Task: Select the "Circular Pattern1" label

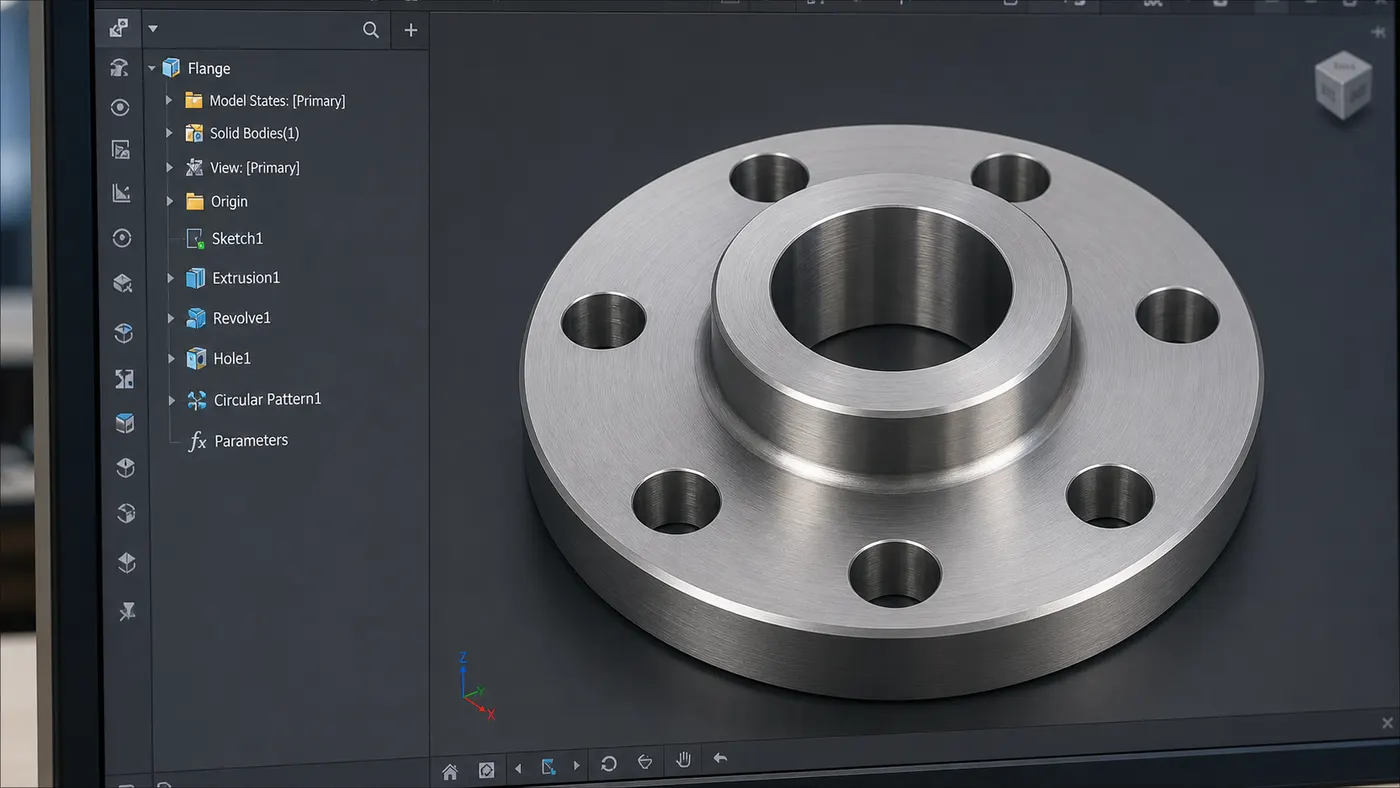Action: [268, 400]
